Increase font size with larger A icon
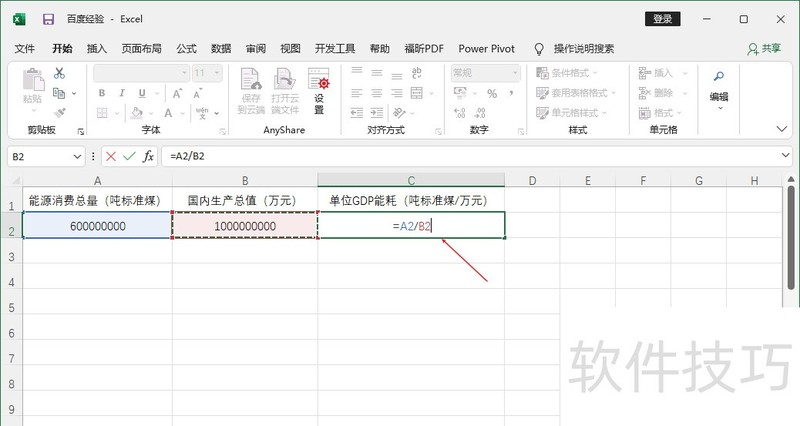The height and width of the screenshot is (426, 800). coord(177,93)
